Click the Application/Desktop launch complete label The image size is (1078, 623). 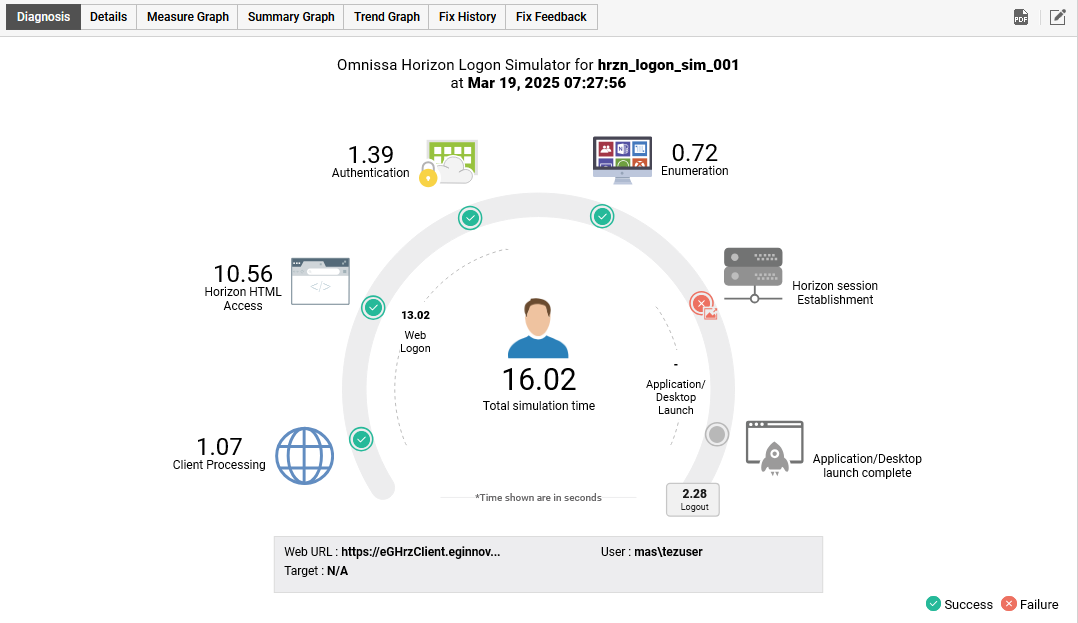867,466
